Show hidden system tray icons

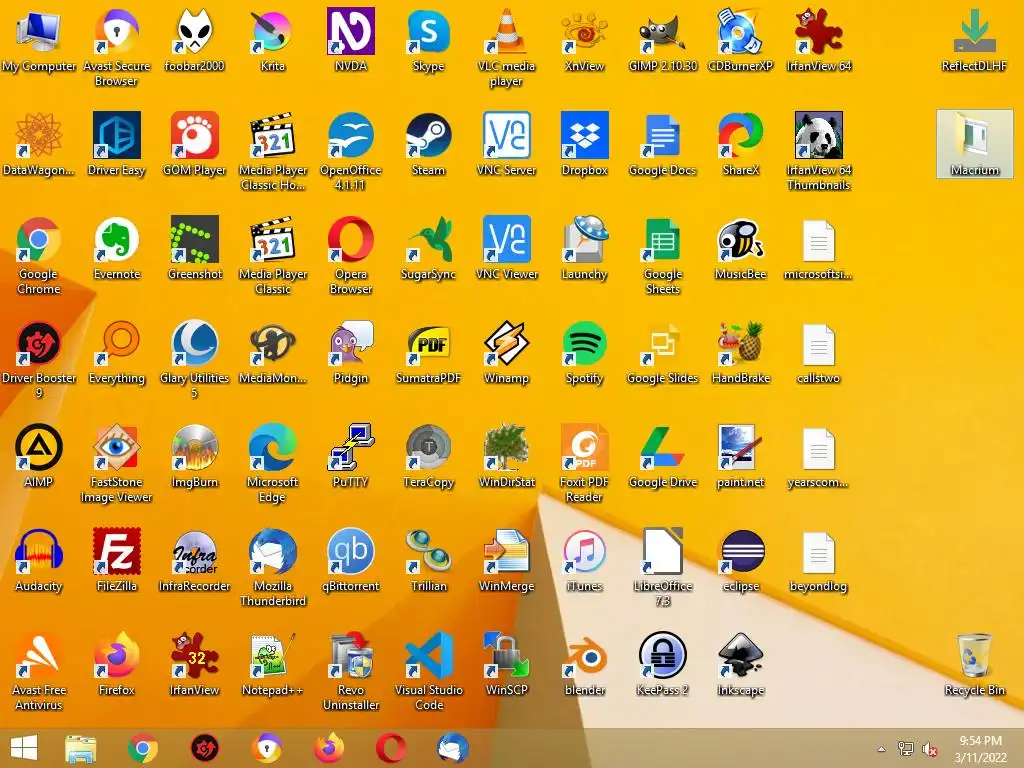(882, 749)
